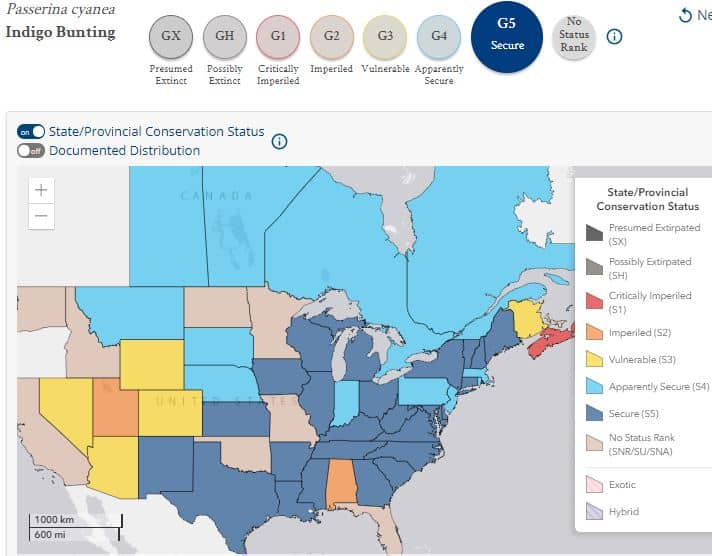Viewport: 712px width, 556px height.
Task: Select red Nova Scotia on the map
Action: (x=549, y=340)
